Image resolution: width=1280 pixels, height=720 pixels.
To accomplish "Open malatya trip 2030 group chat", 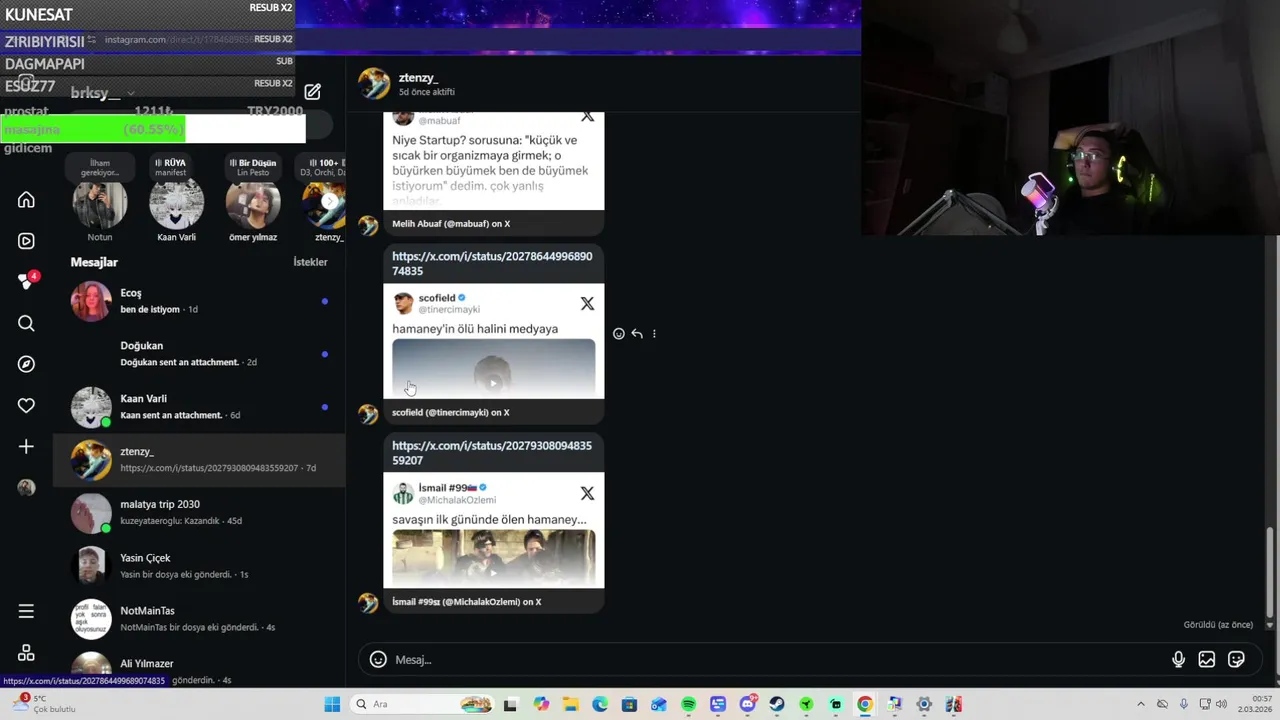I will click(199, 513).
